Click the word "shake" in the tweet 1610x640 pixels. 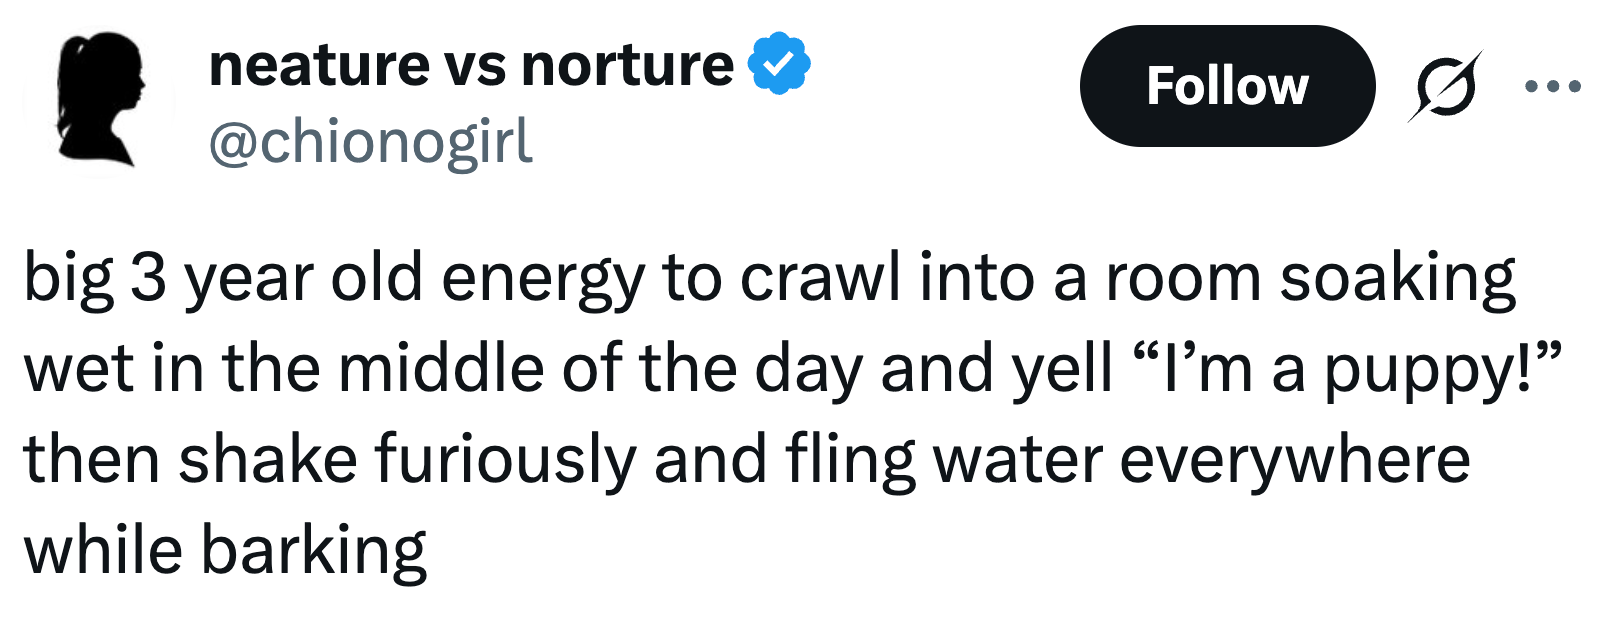(x=268, y=461)
